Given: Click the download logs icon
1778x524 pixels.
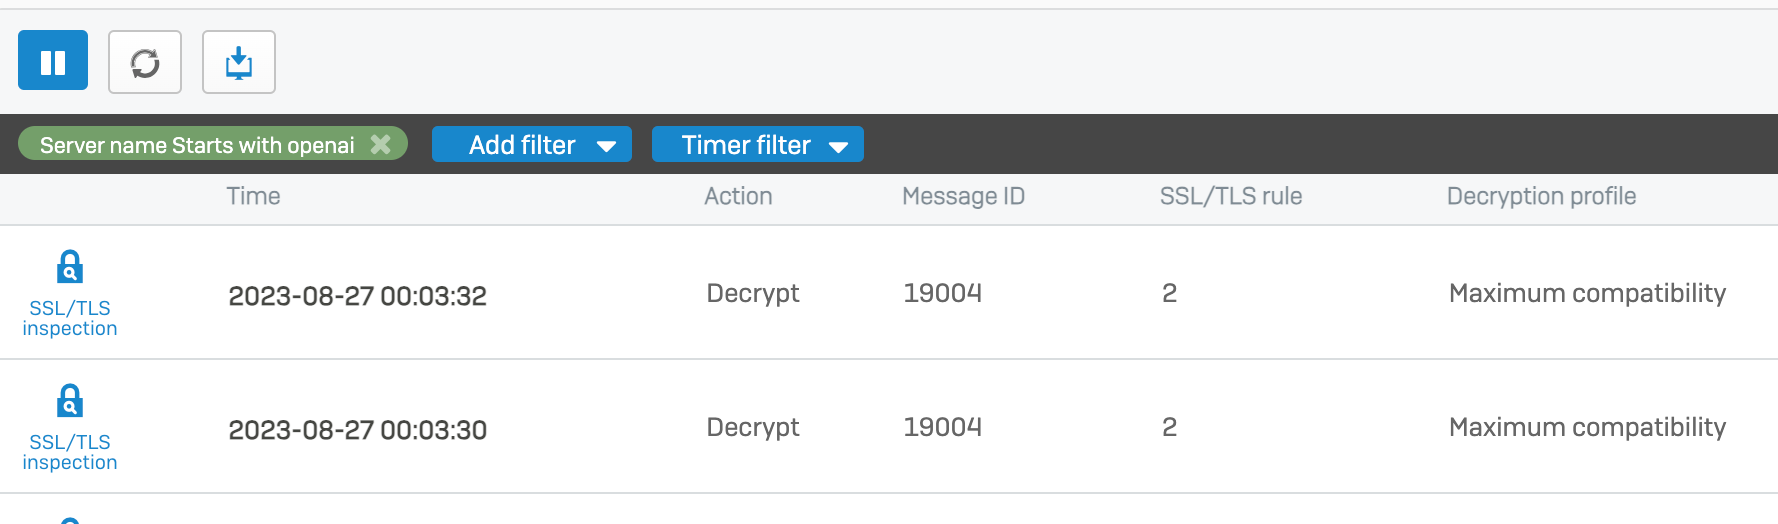Looking at the screenshot, I should pos(239,62).
